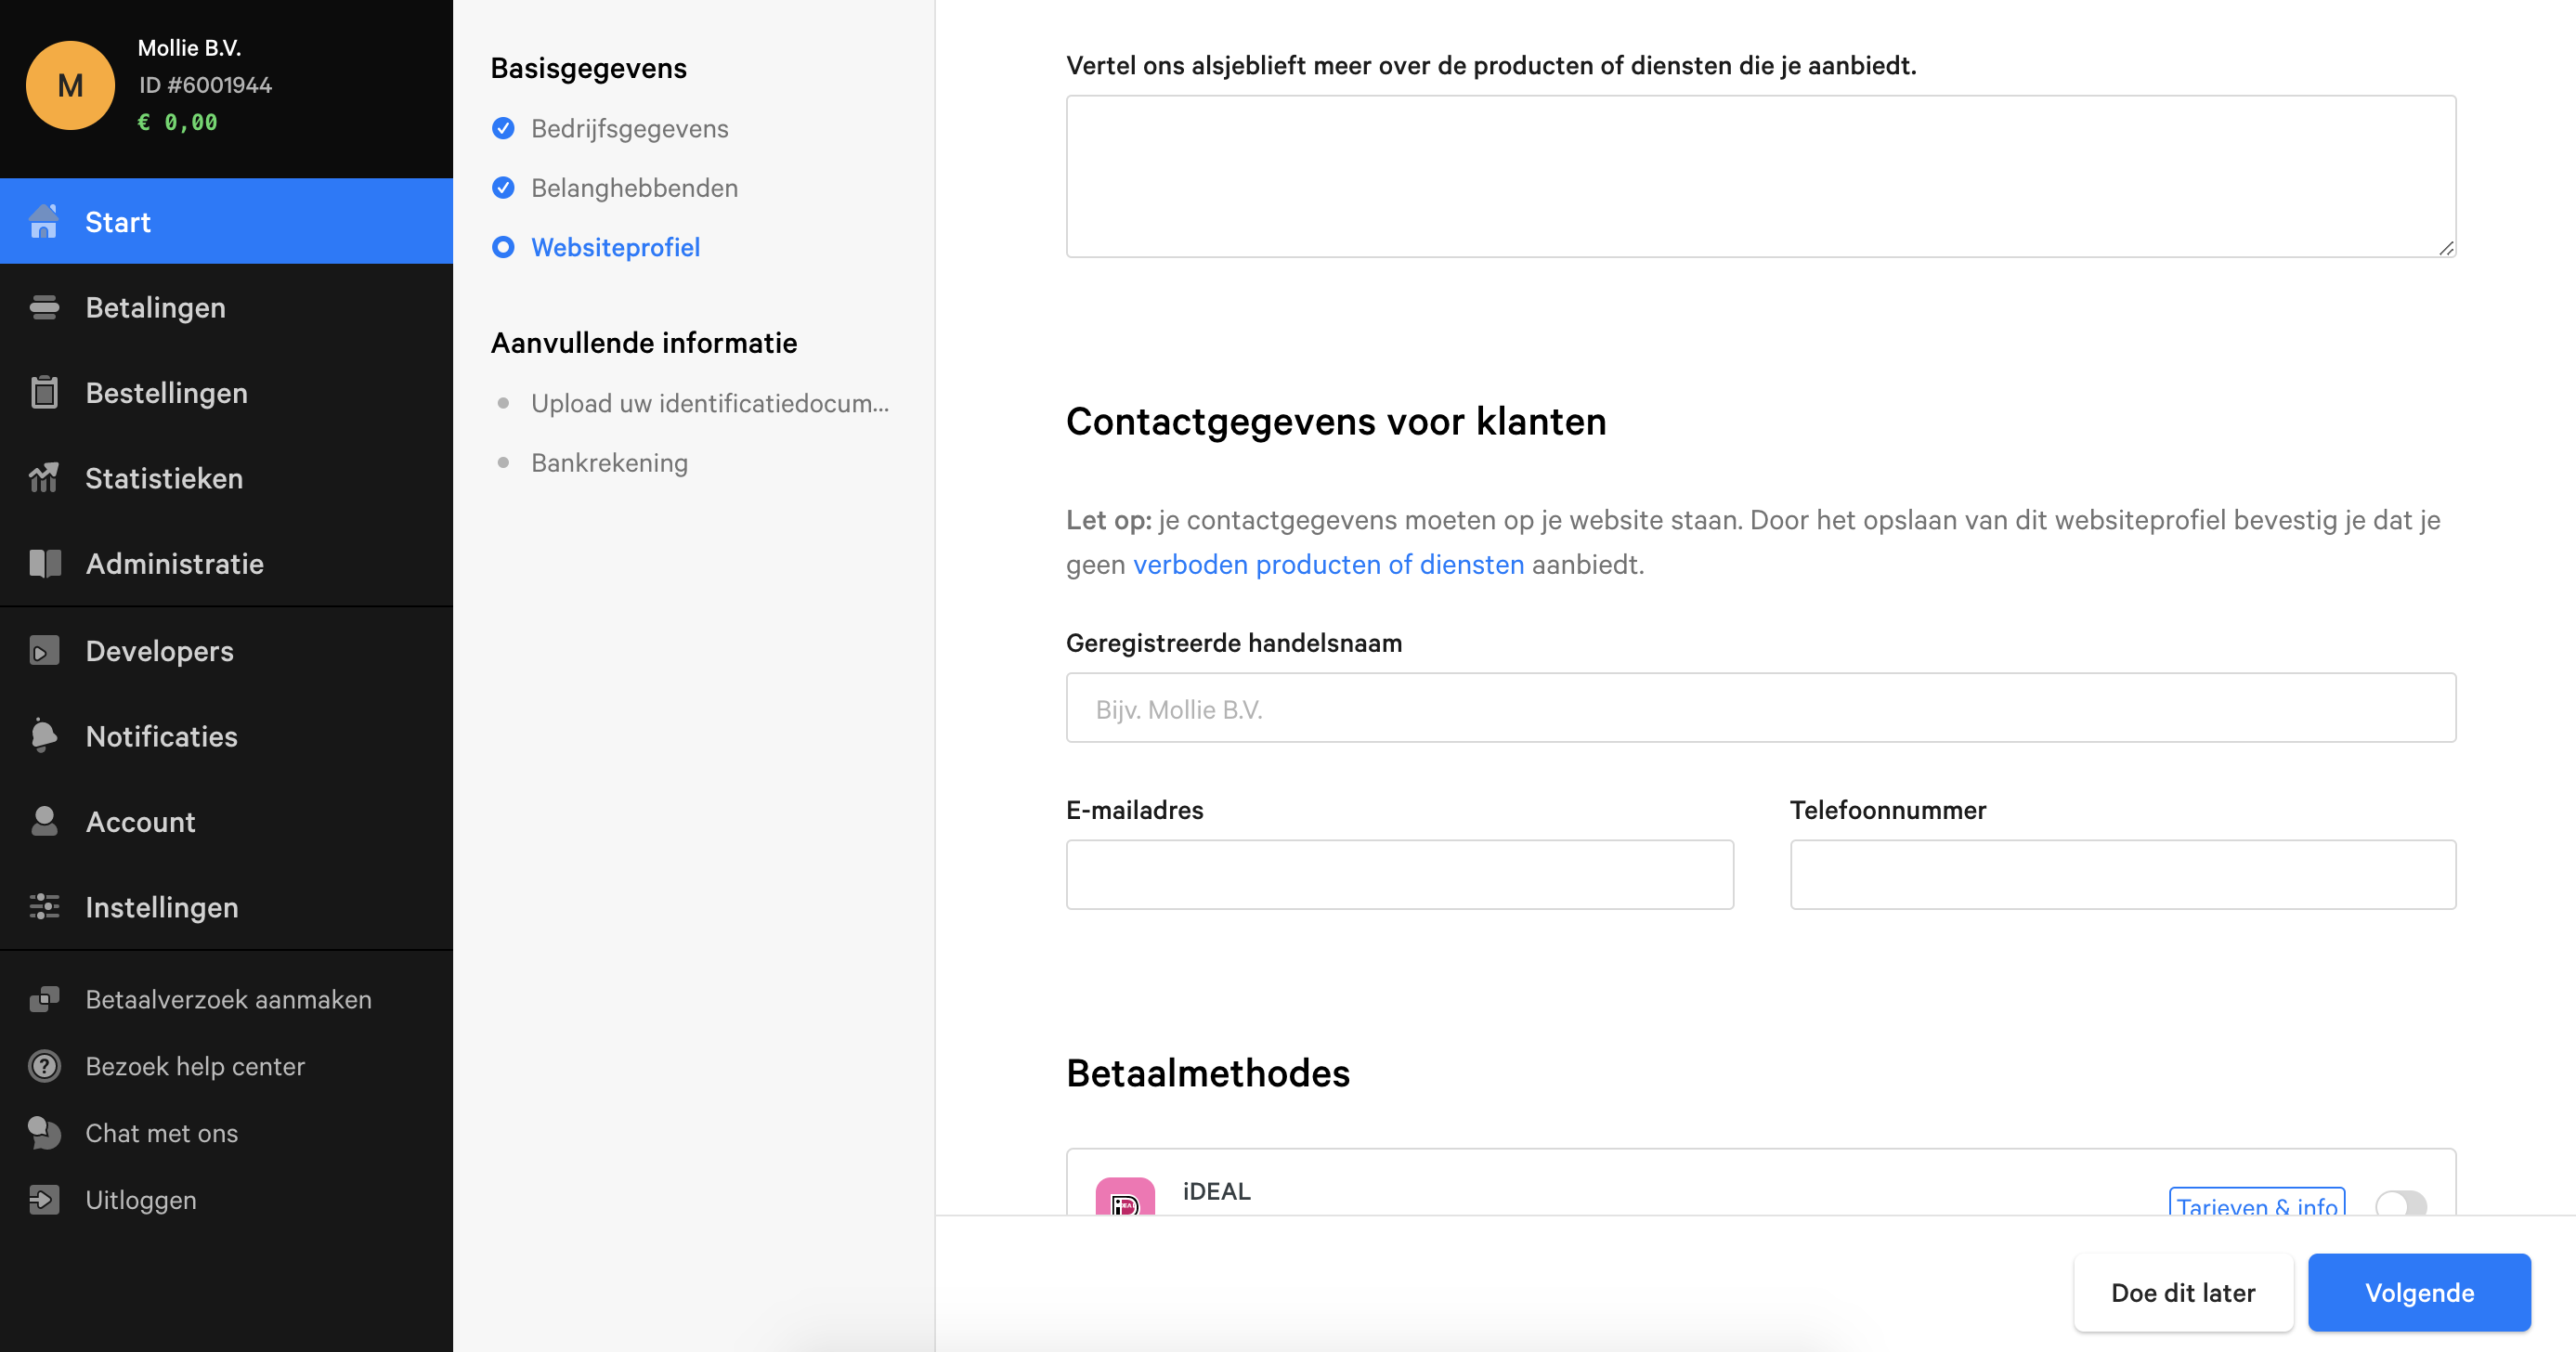Toggle the iDEAL payment method switch
The image size is (2576, 1352).
(x=2401, y=1203)
